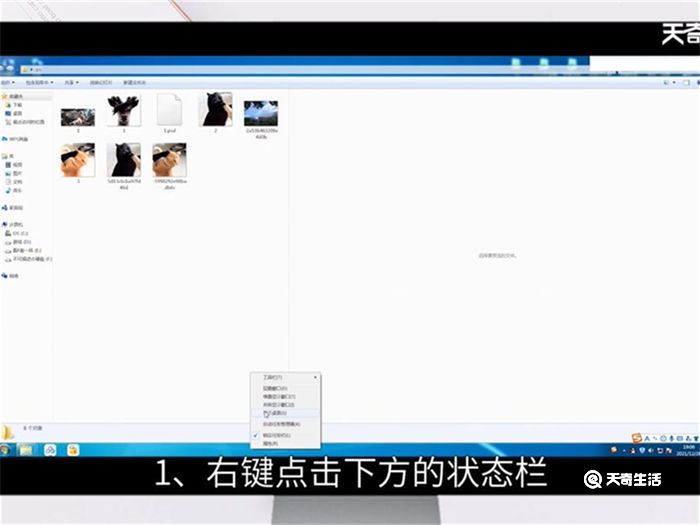Select 网络 Network in navigation pane
This screenshot has width=700, height=525.
(x=11, y=276)
